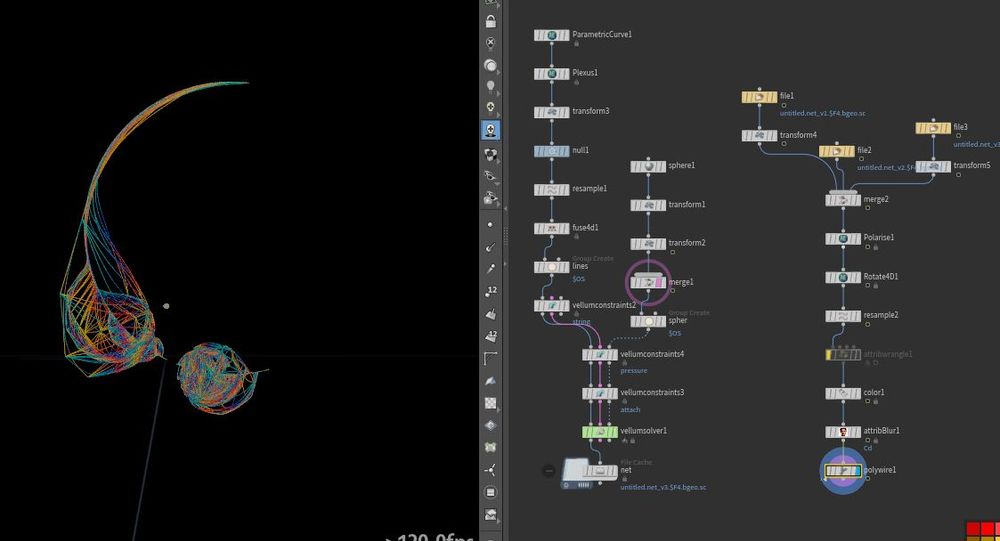Select the vellumsolver1 node

[600, 432]
